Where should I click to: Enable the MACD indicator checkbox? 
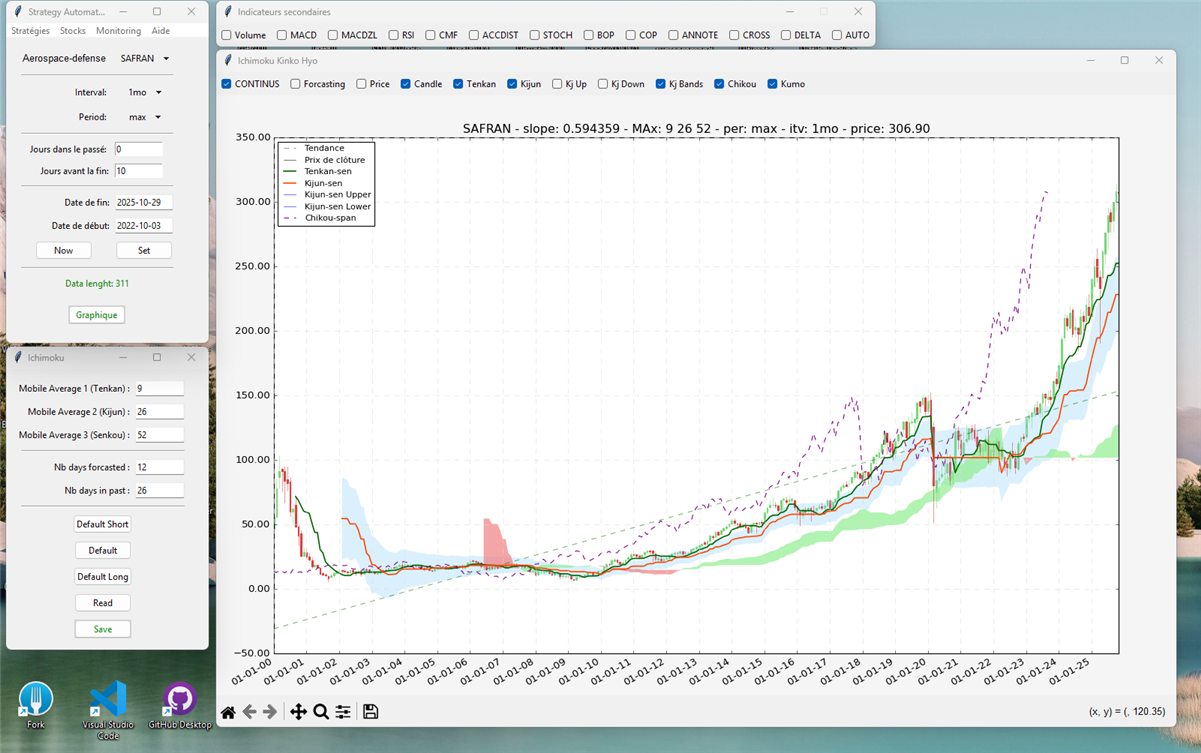(282, 35)
